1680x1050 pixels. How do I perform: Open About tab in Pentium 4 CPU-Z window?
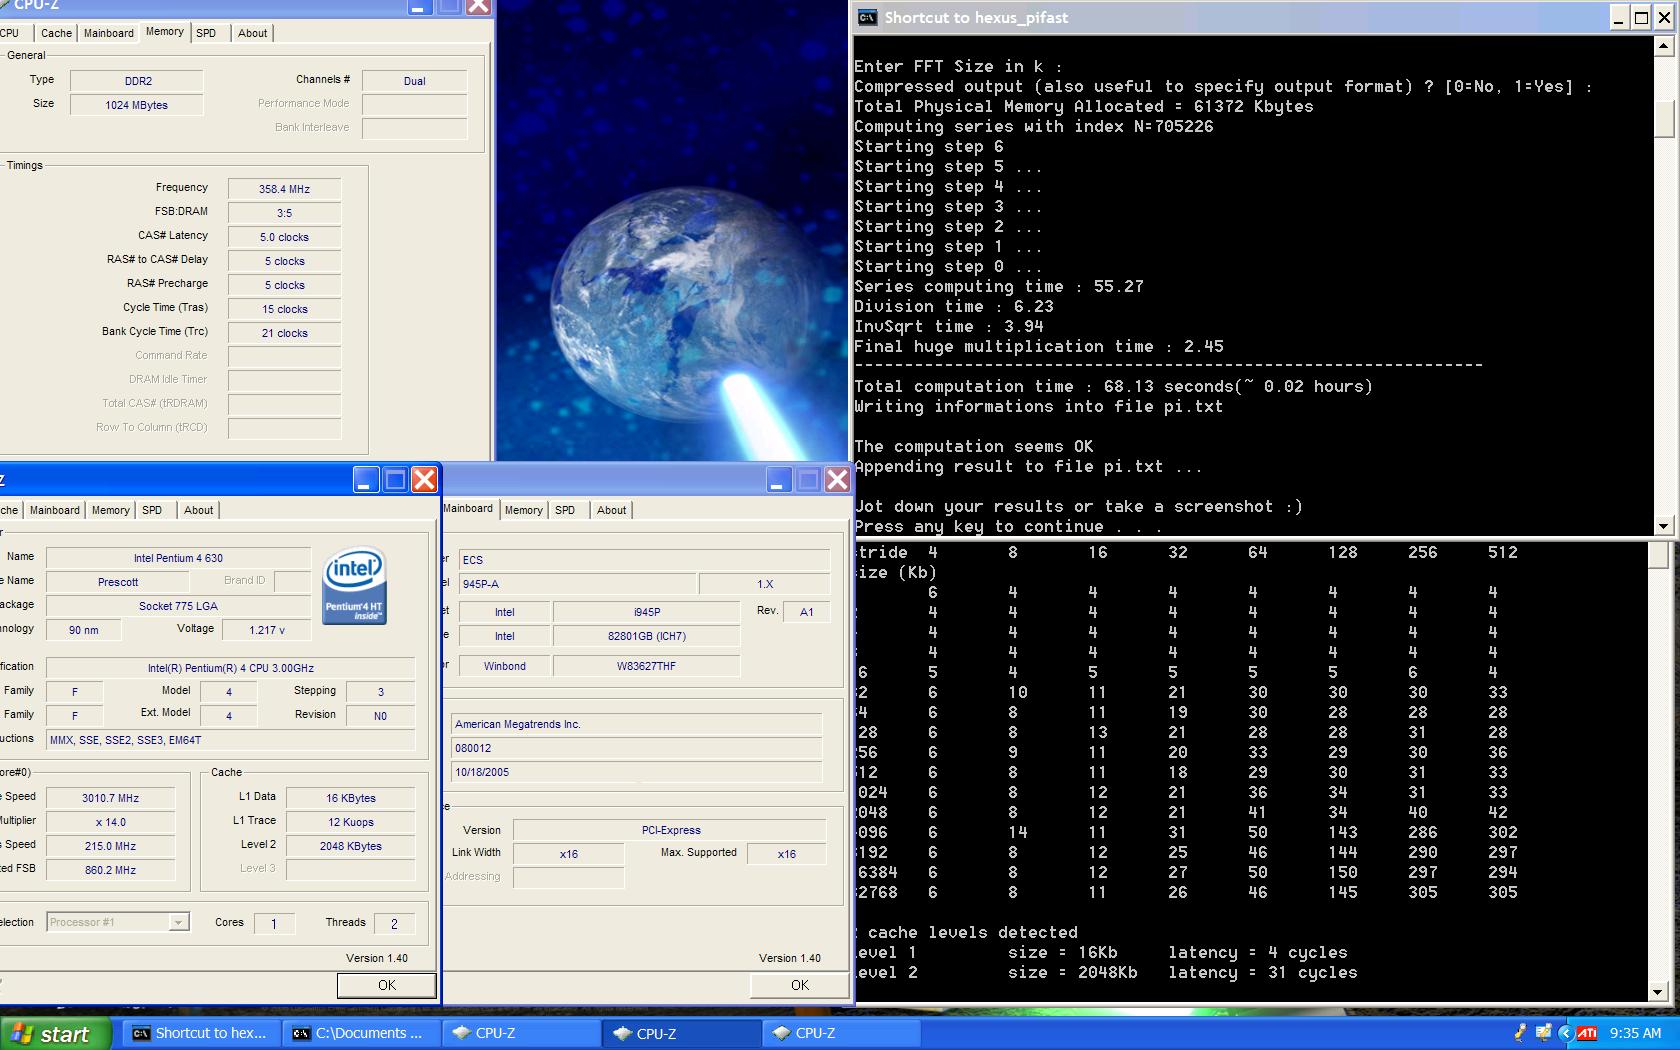pos(198,510)
